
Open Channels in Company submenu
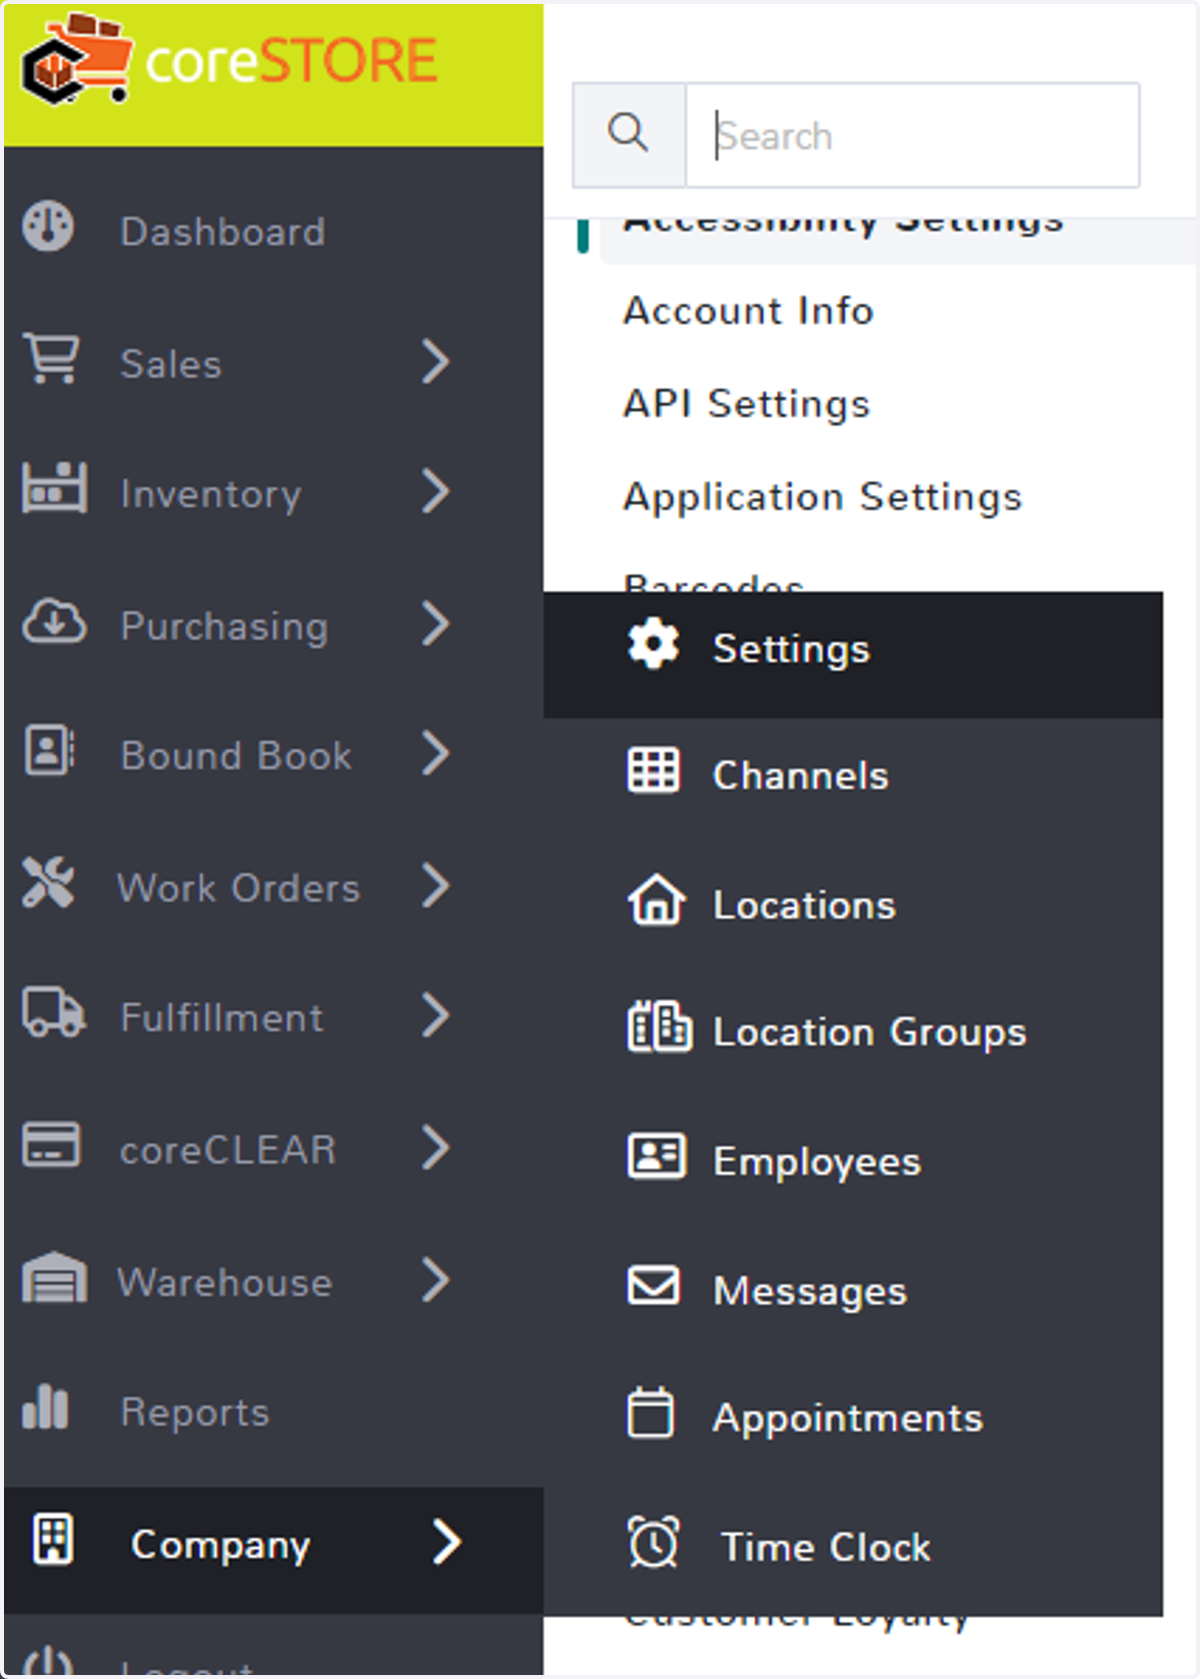coord(800,776)
